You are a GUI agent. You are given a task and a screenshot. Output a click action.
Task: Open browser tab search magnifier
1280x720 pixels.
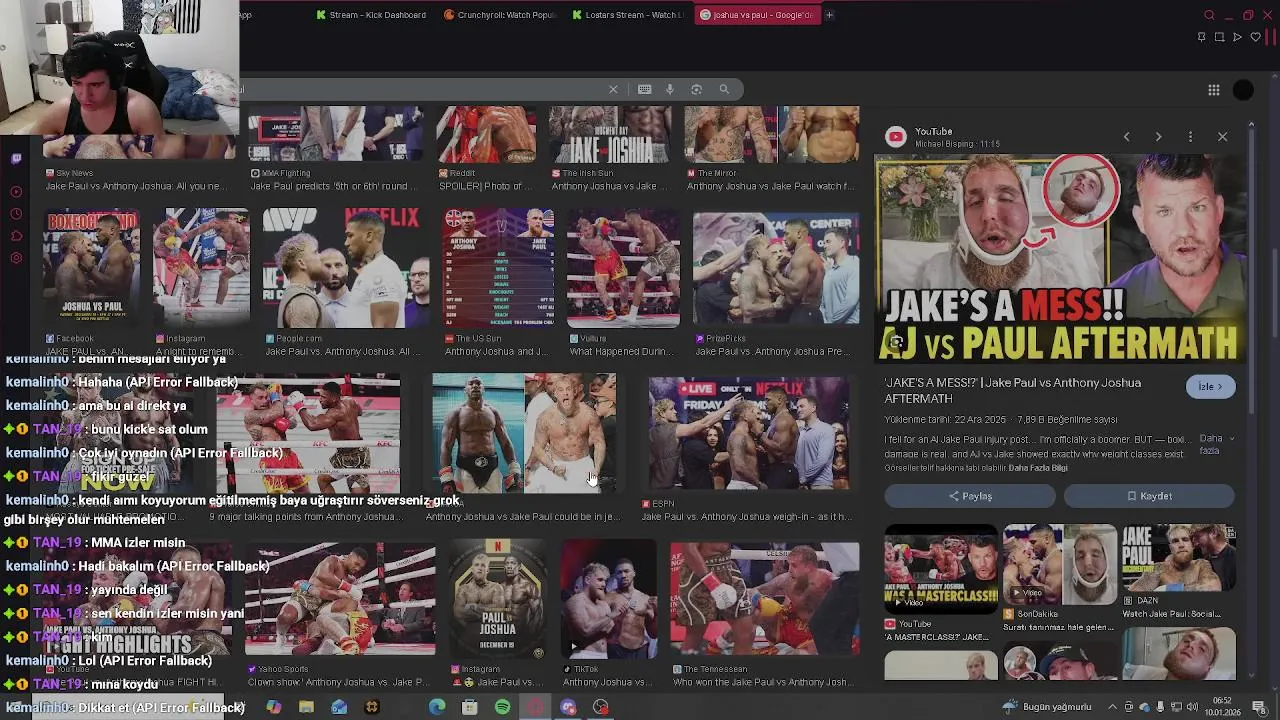coord(1209,15)
